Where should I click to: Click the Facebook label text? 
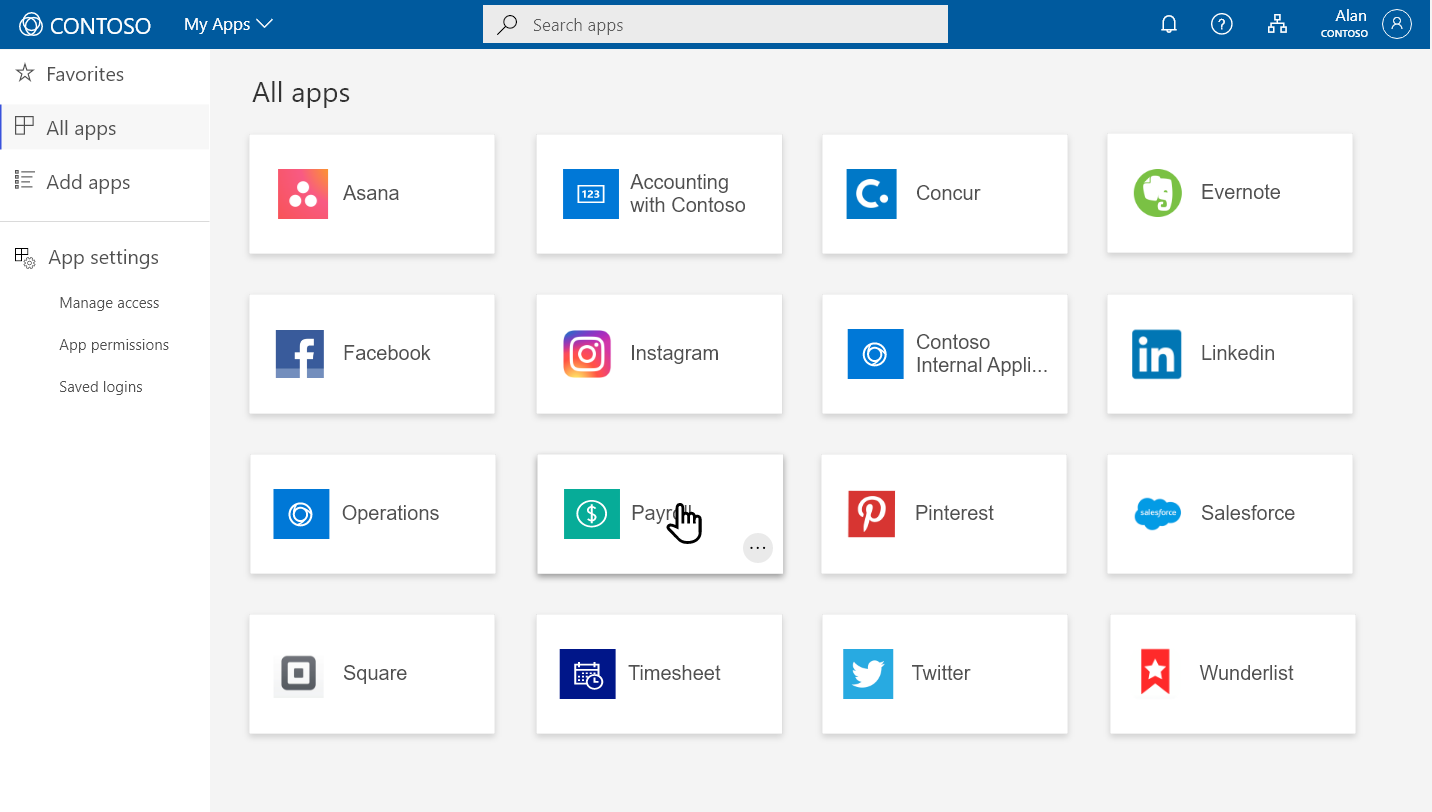386,354
